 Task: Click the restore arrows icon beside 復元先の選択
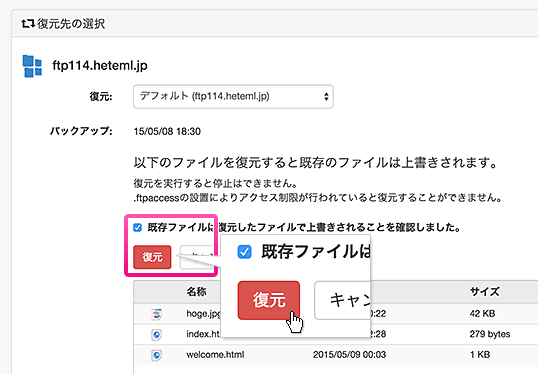(x=28, y=24)
